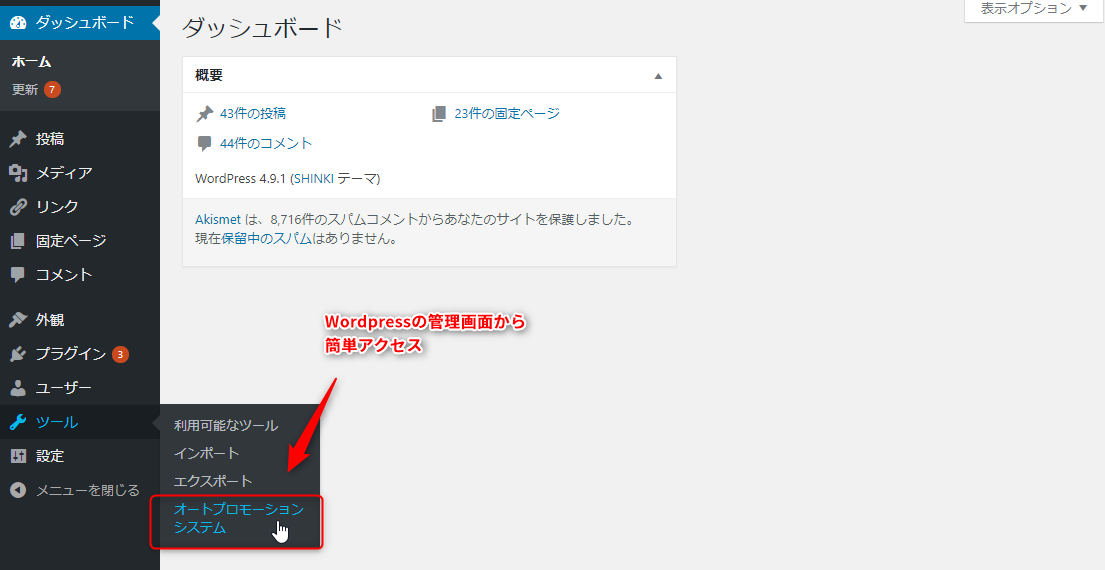Viewport: 1105px width, 570px height.
Task: Click メニューを閉じる to collapse sidebar
Action: click(x=88, y=490)
